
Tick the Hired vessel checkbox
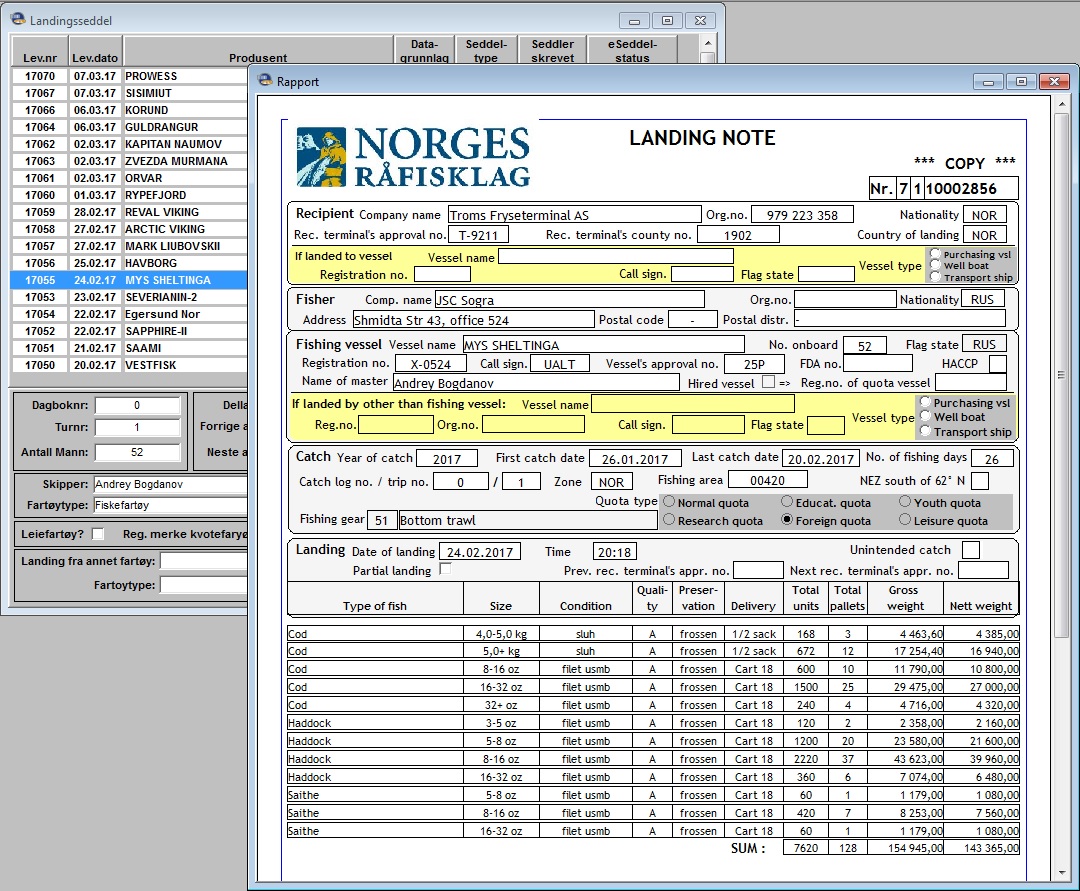coord(768,381)
